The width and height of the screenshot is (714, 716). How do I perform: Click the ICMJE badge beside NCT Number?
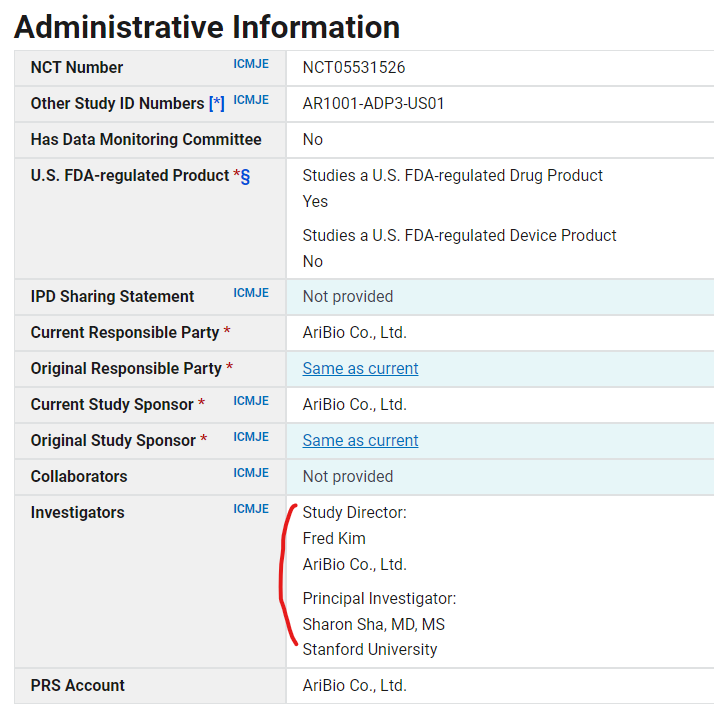coord(251,64)
